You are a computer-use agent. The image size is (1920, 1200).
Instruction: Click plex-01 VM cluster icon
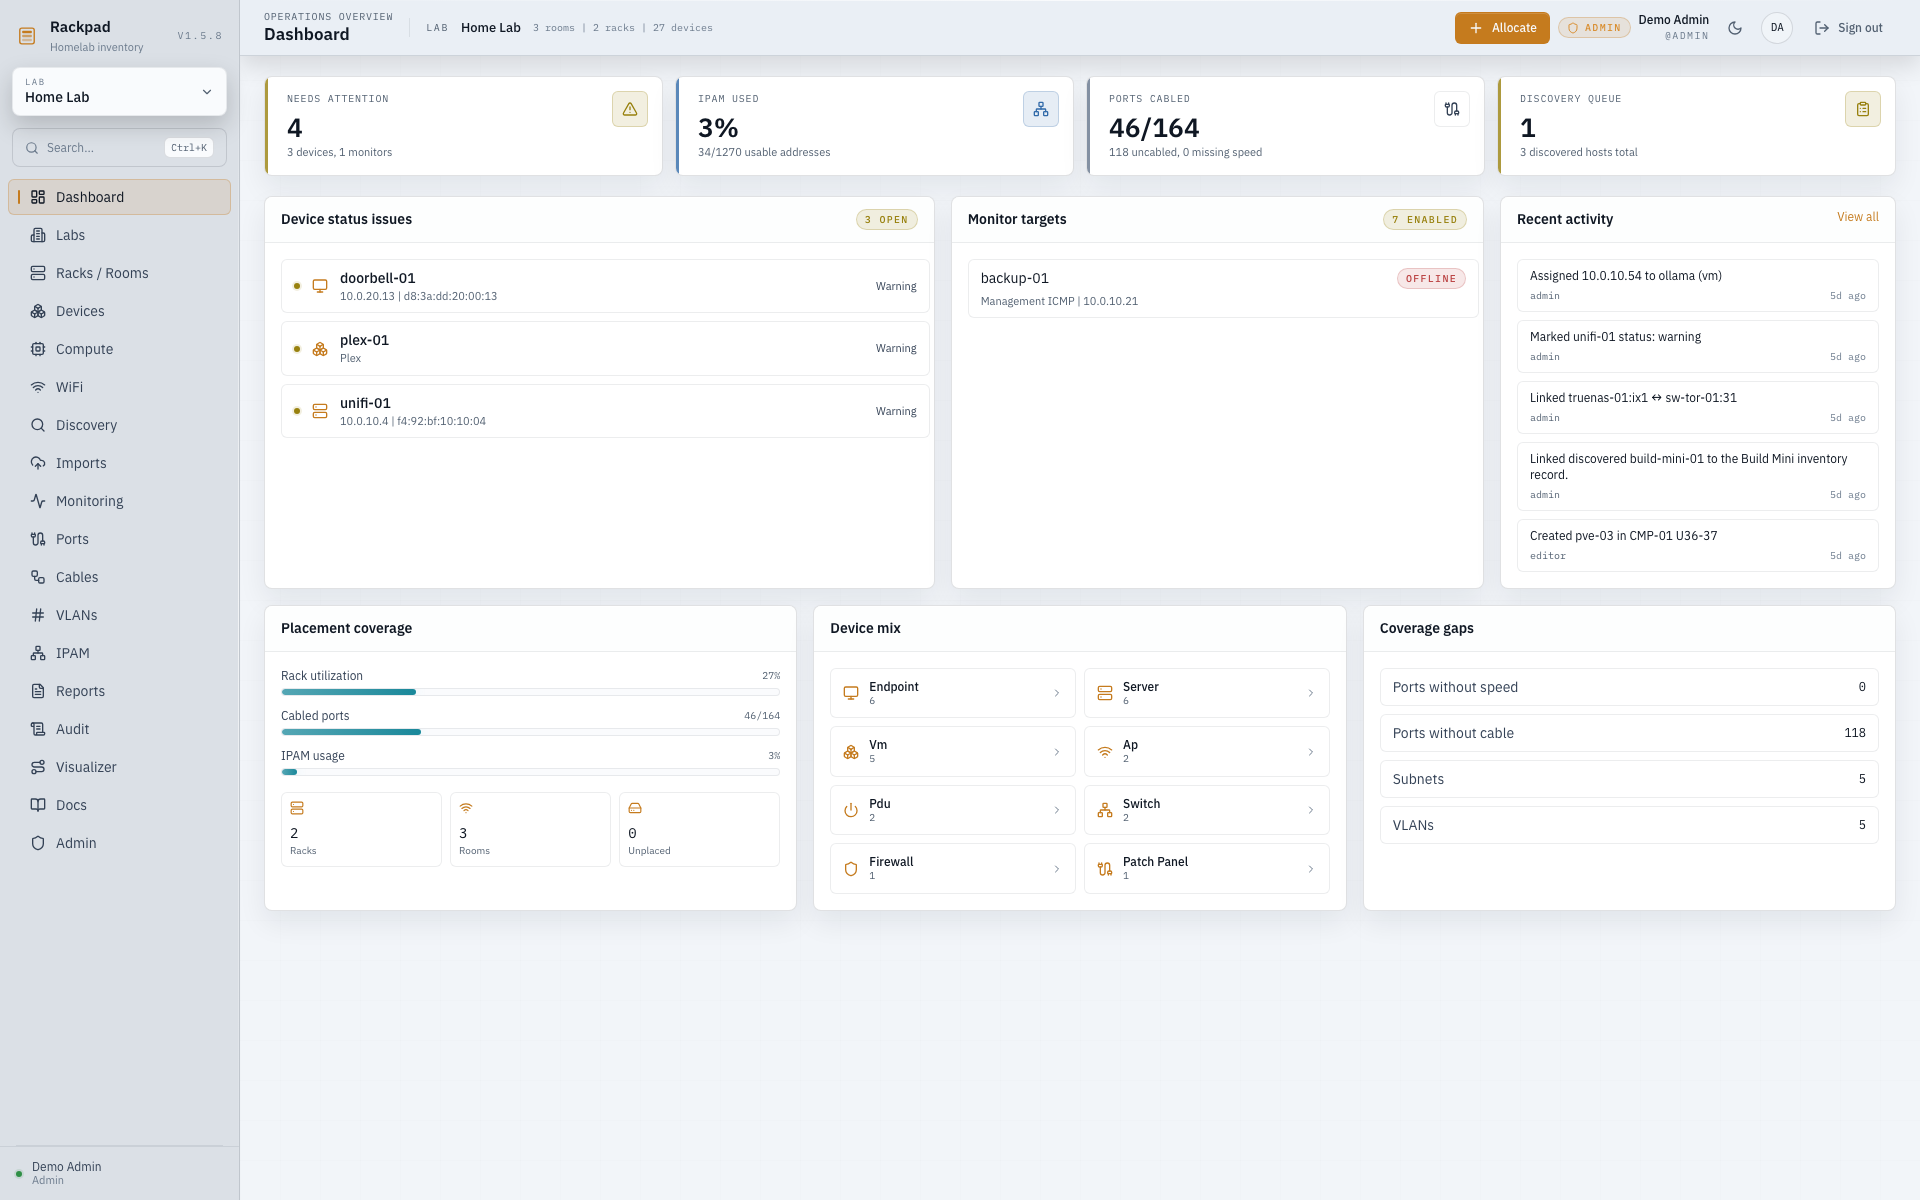coord(320,349)
